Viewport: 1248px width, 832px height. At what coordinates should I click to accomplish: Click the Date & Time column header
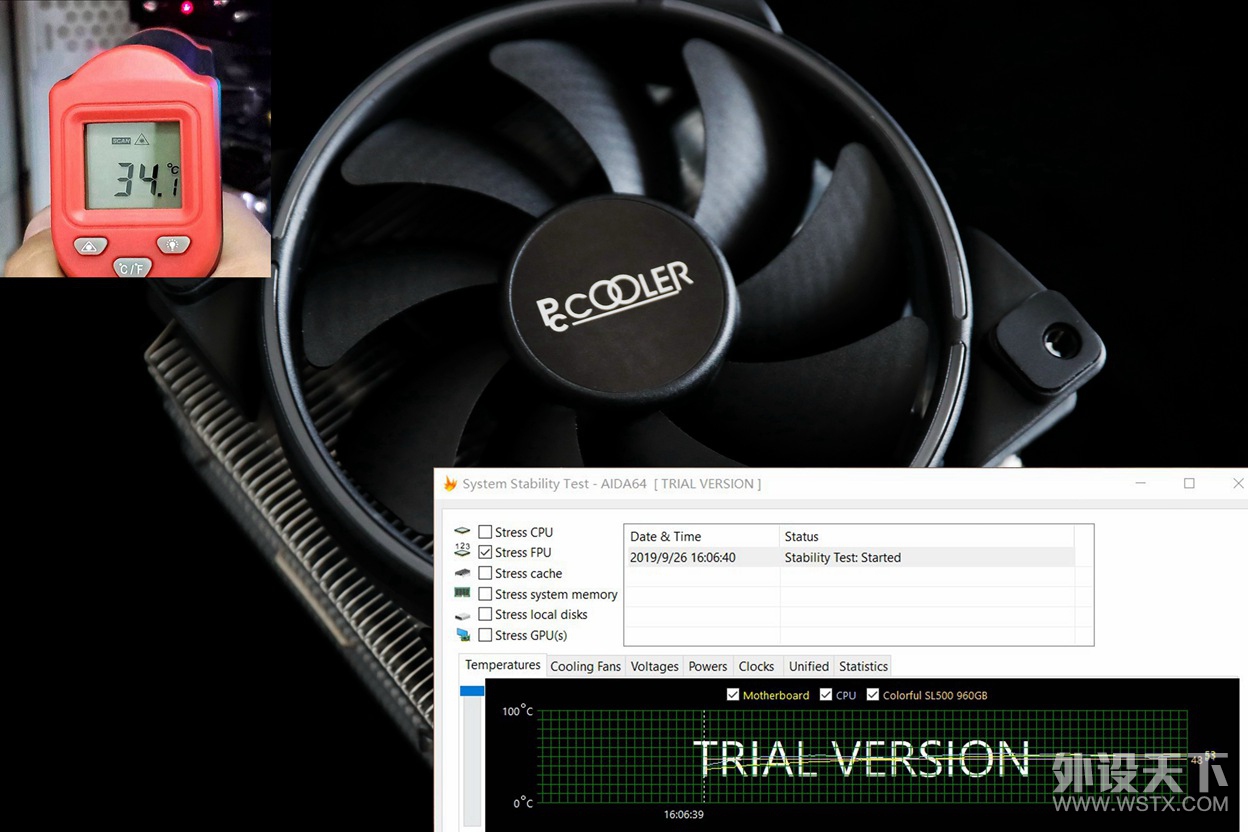click(x=701, y=536)
